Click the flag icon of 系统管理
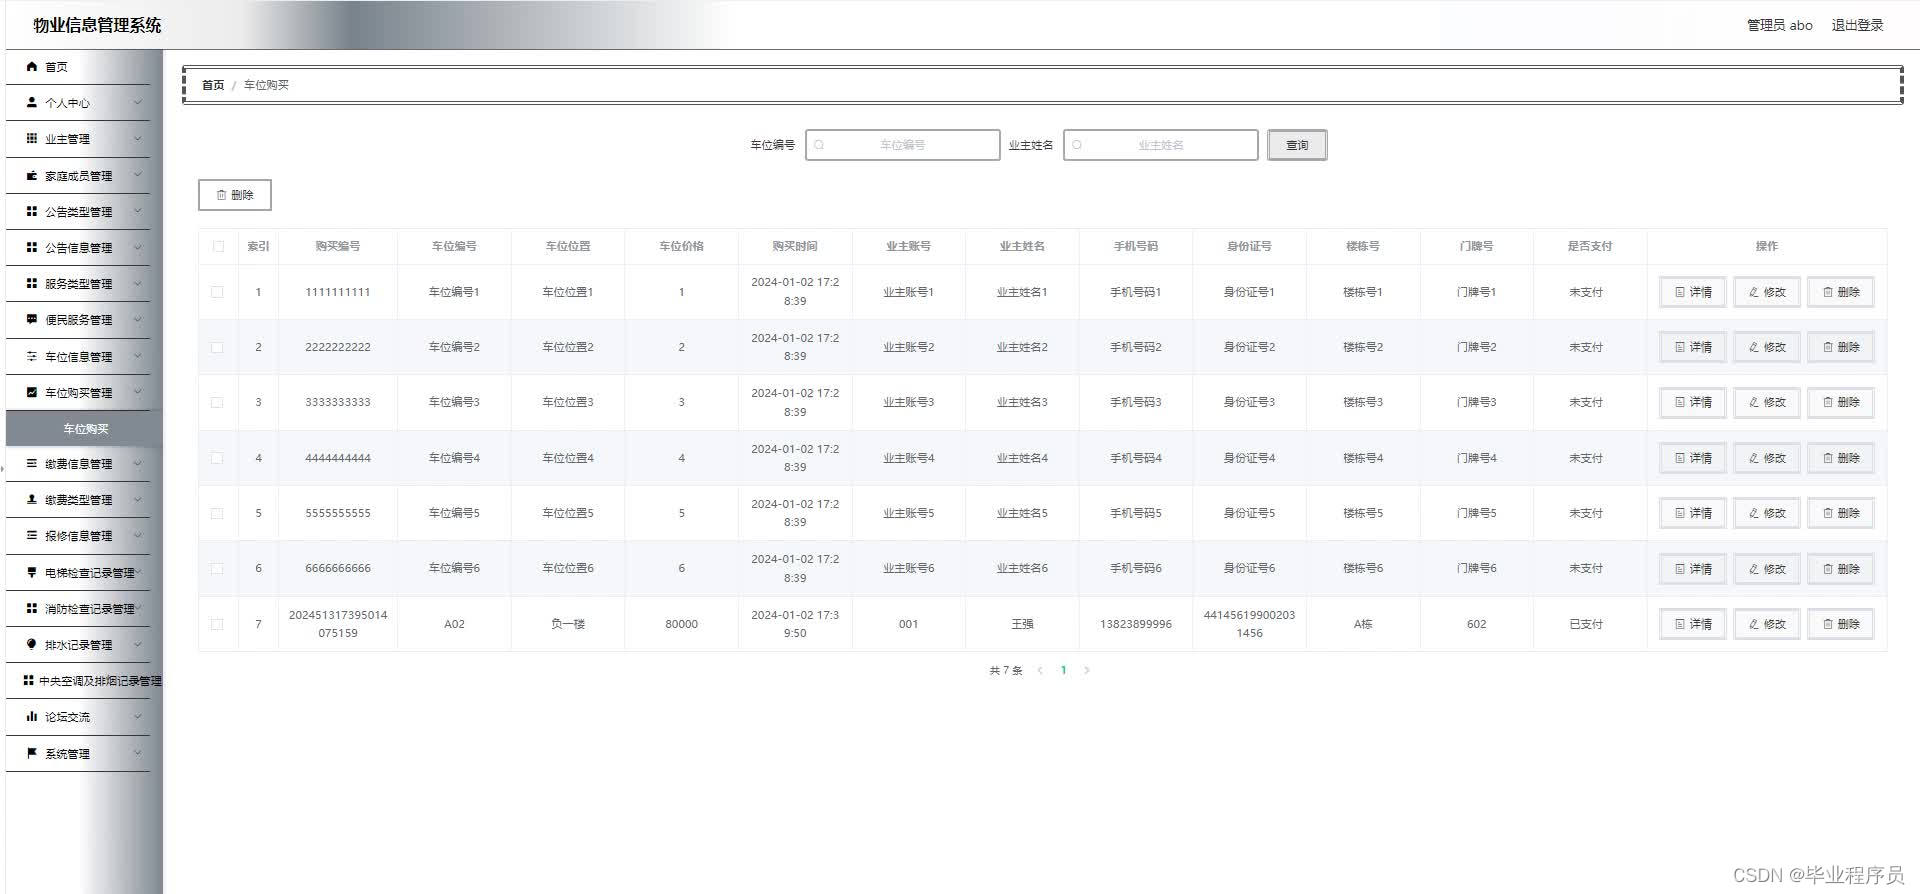 pos(32,754)
